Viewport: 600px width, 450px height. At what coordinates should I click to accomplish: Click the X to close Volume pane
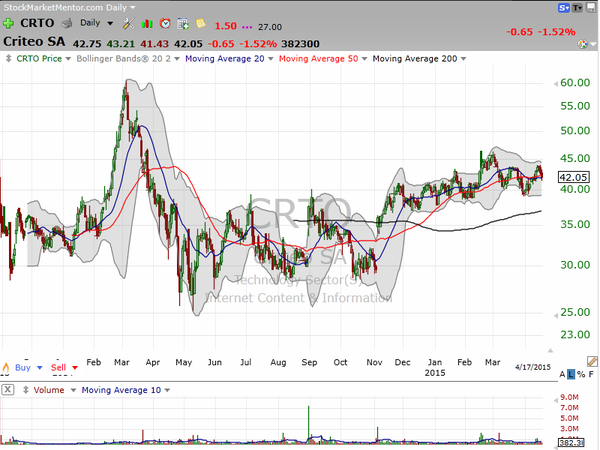[x=8, y=390]
